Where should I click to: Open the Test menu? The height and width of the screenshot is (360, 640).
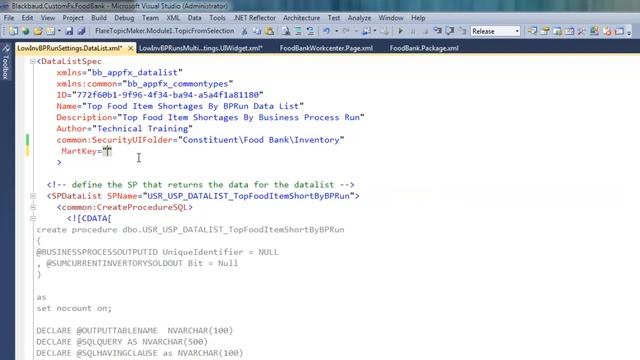(333, 18)
